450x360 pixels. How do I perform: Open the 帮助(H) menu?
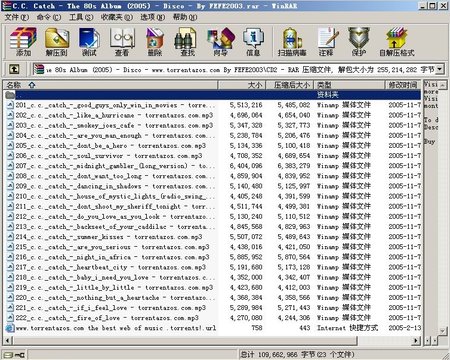(184, 17)
